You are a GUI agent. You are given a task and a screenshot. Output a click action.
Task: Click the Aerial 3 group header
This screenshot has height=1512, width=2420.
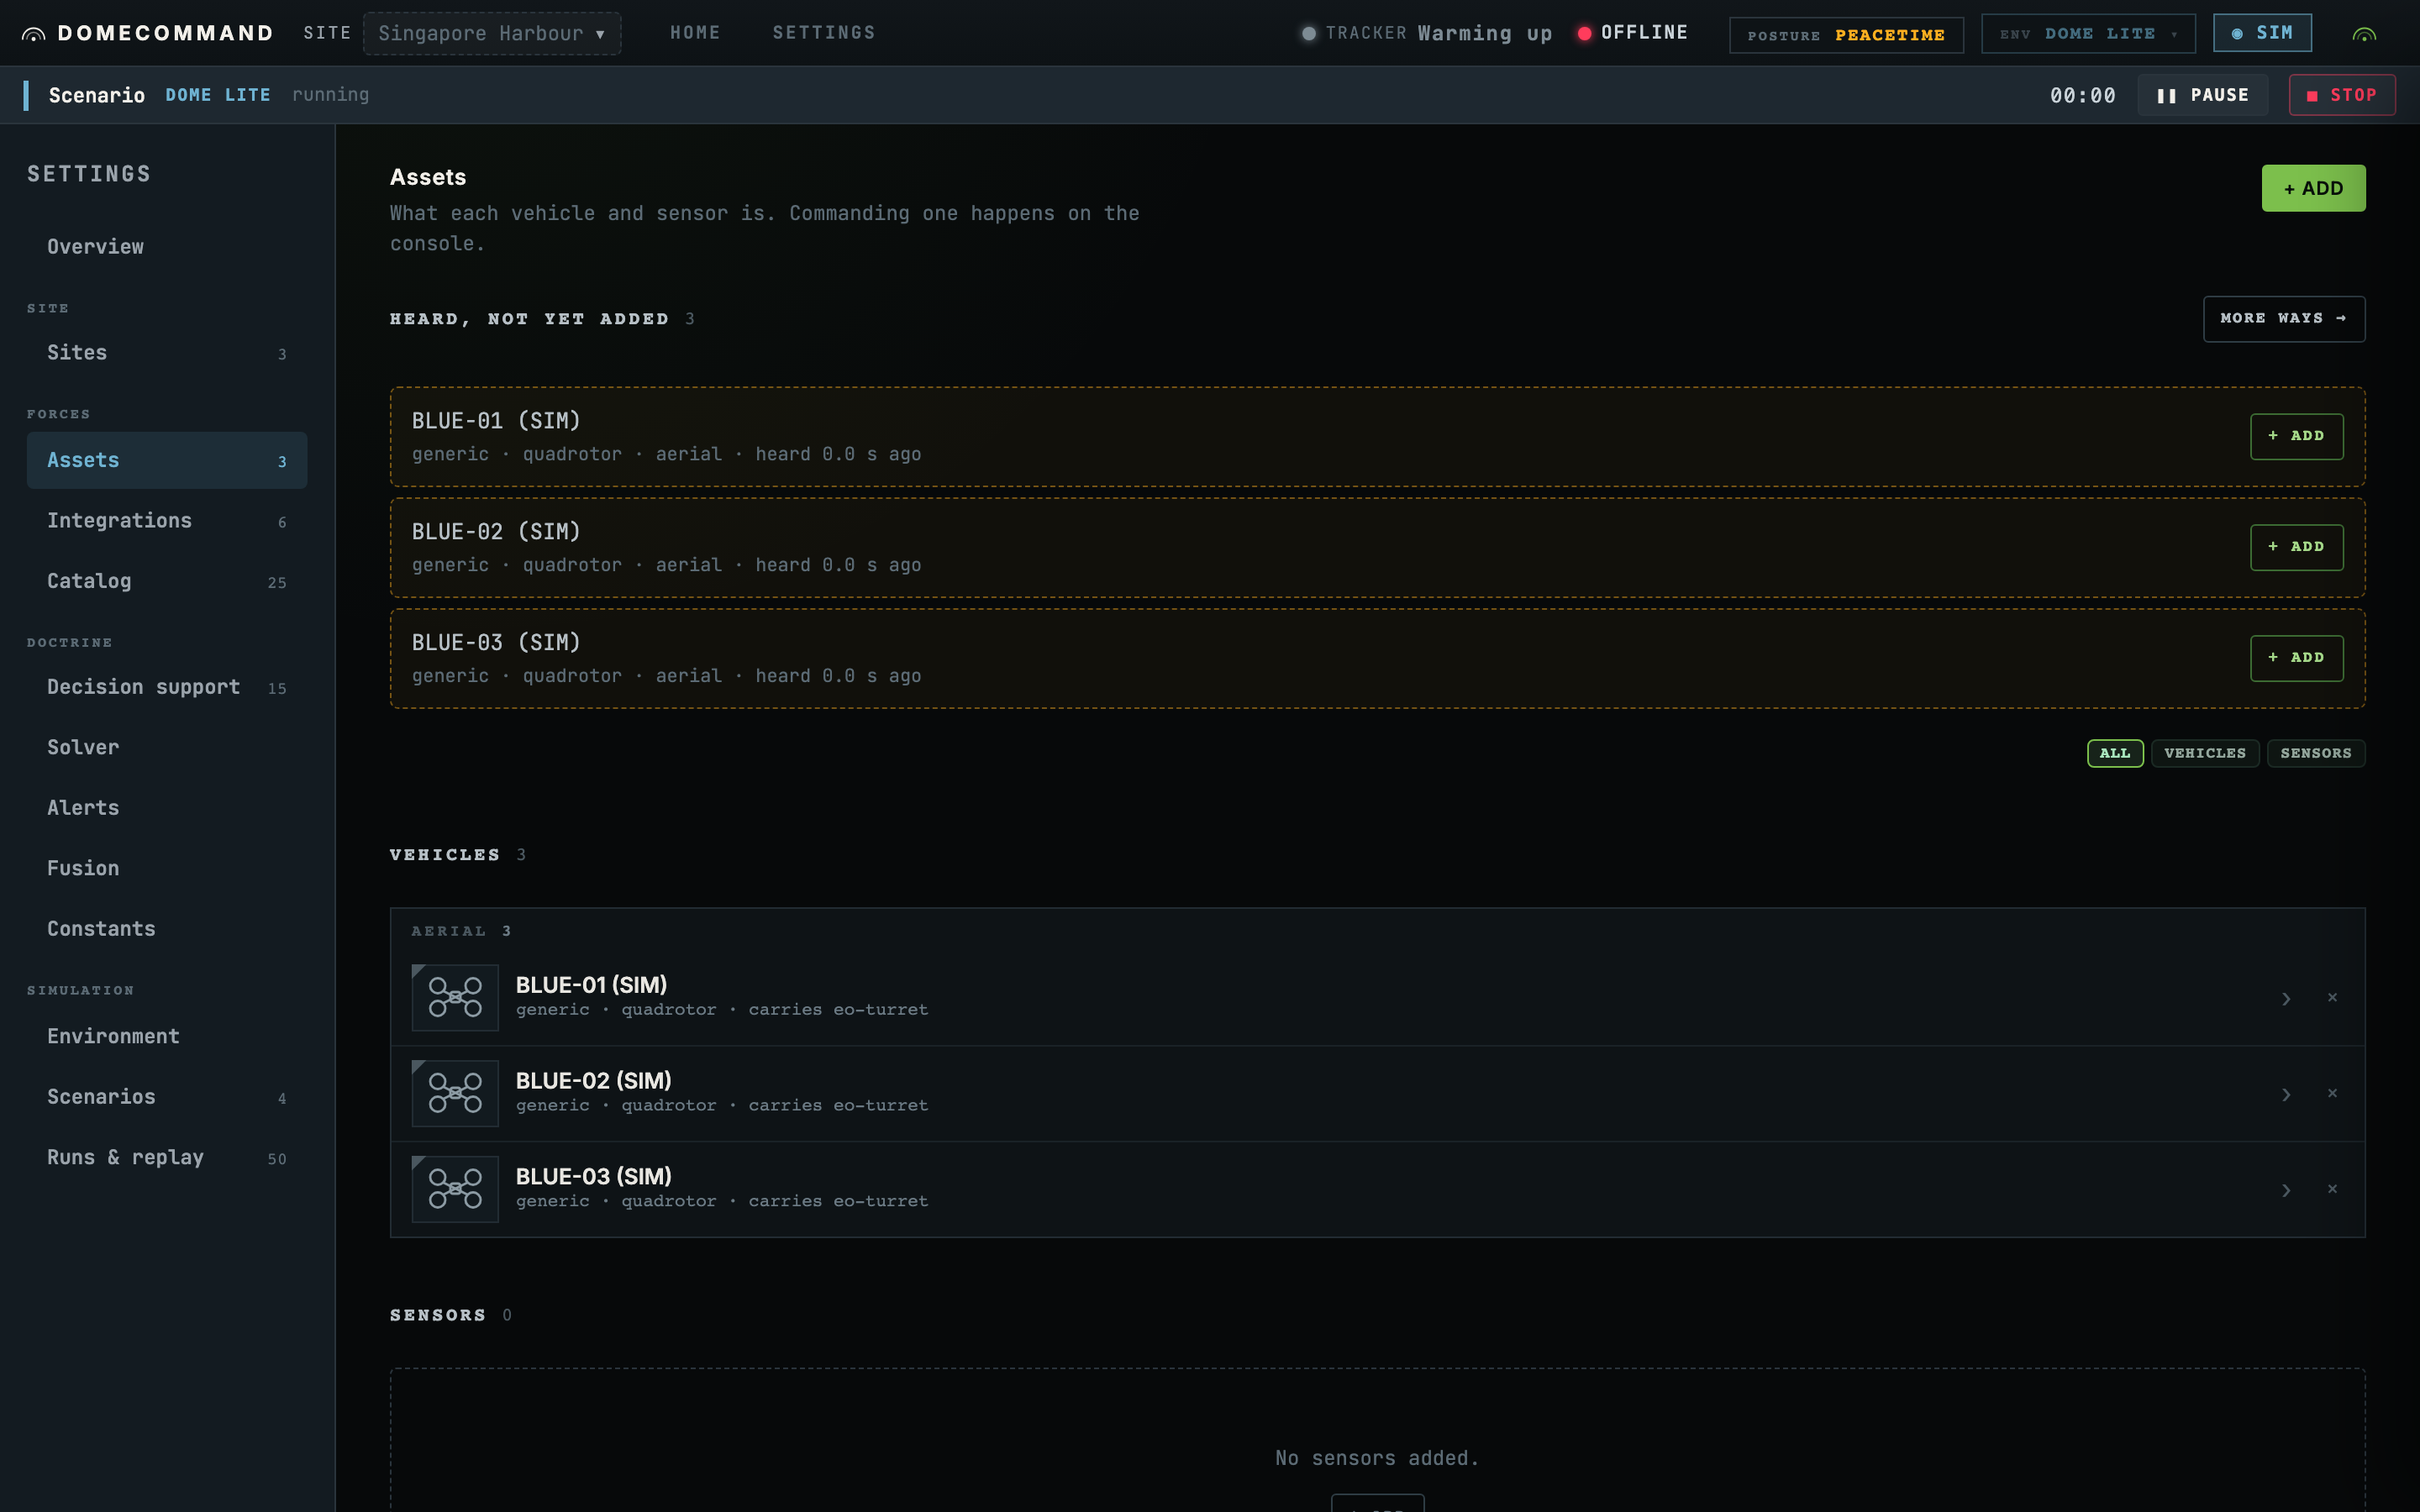point(462,931)
